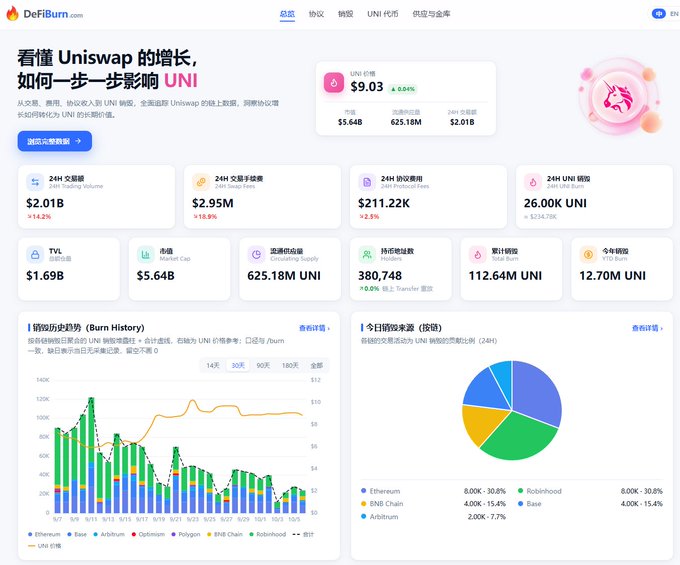Click the 26.00K UNI burn value

[x=555, y=203]
